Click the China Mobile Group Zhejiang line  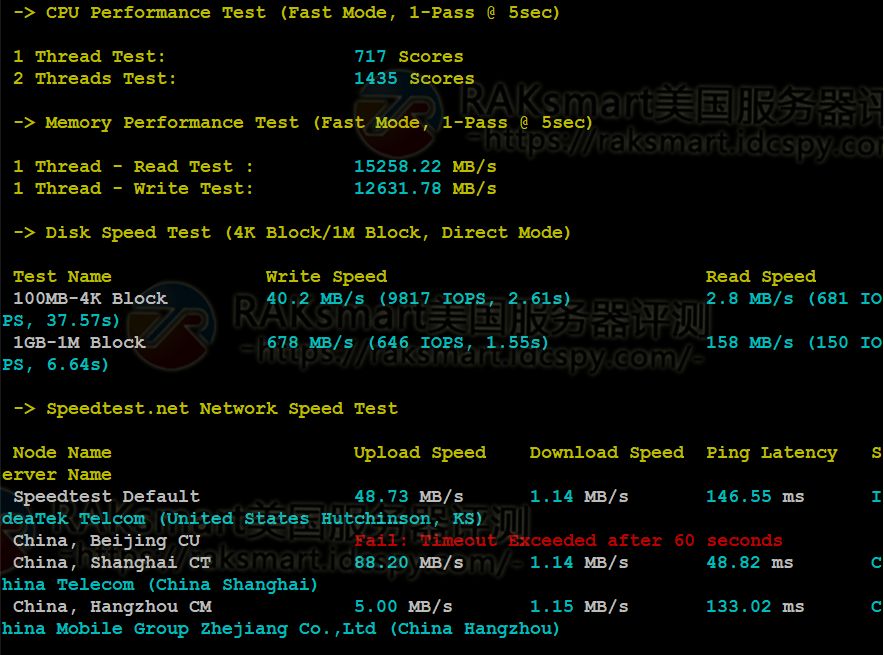tap(281, 629)
